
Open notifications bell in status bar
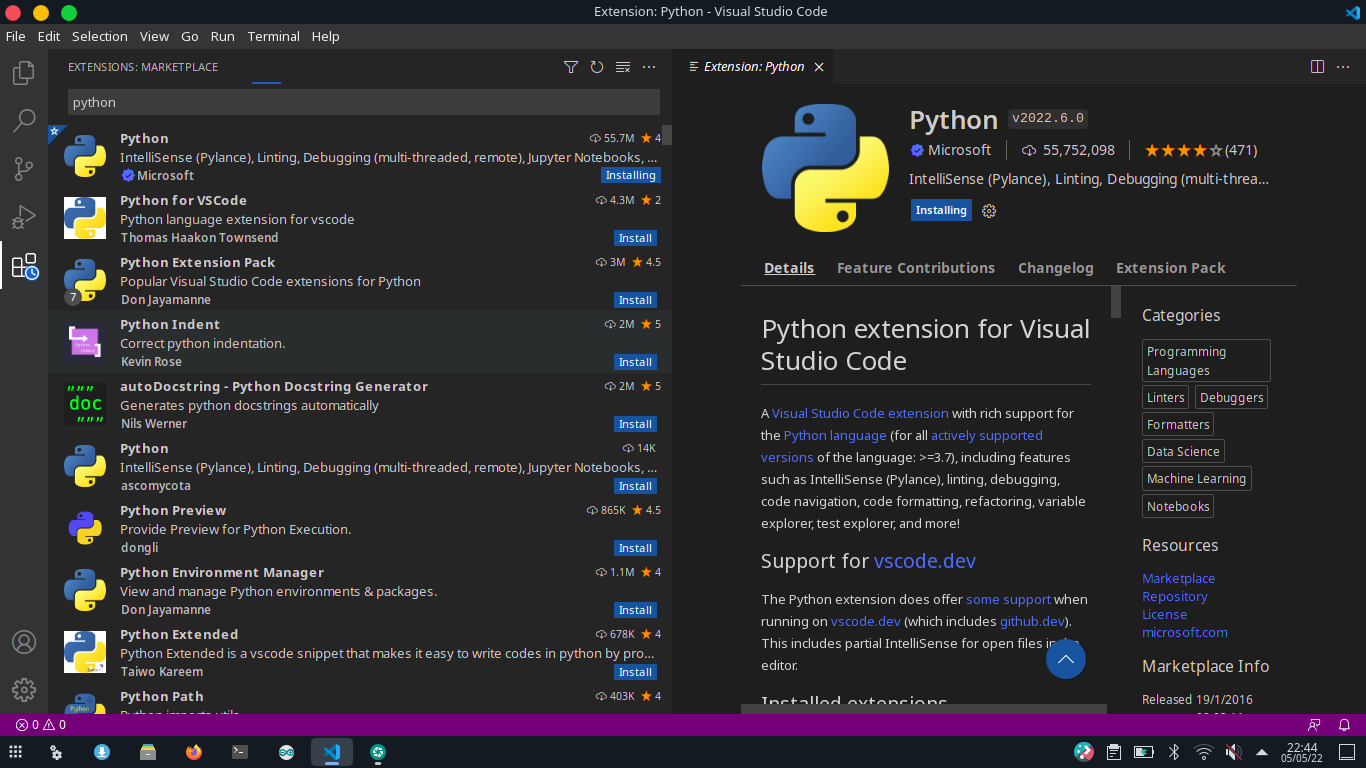[x=1344, y=725]
